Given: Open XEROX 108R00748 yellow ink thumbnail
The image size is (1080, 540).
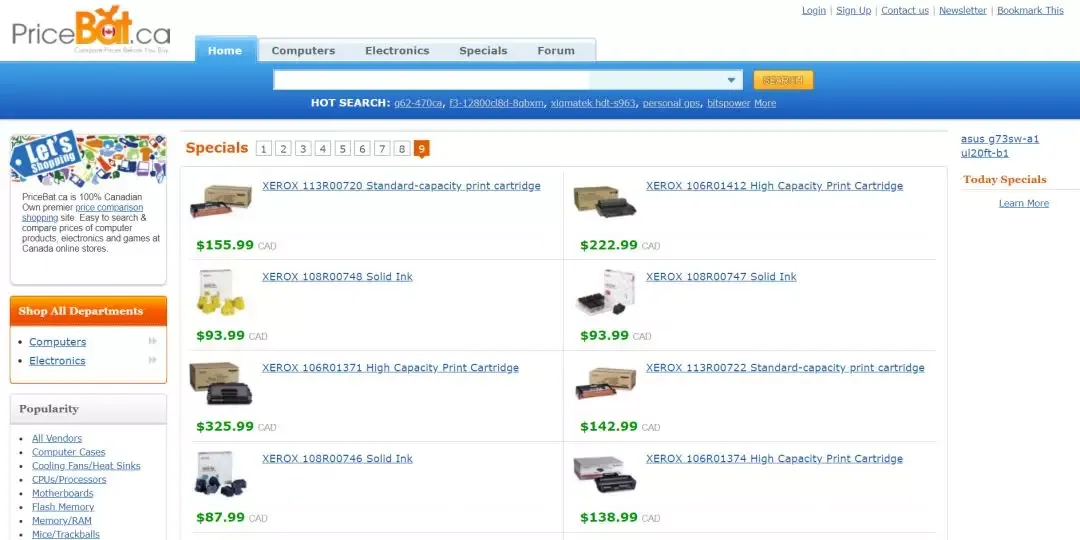Looking at the screenshot, I should tap(221, 293).
